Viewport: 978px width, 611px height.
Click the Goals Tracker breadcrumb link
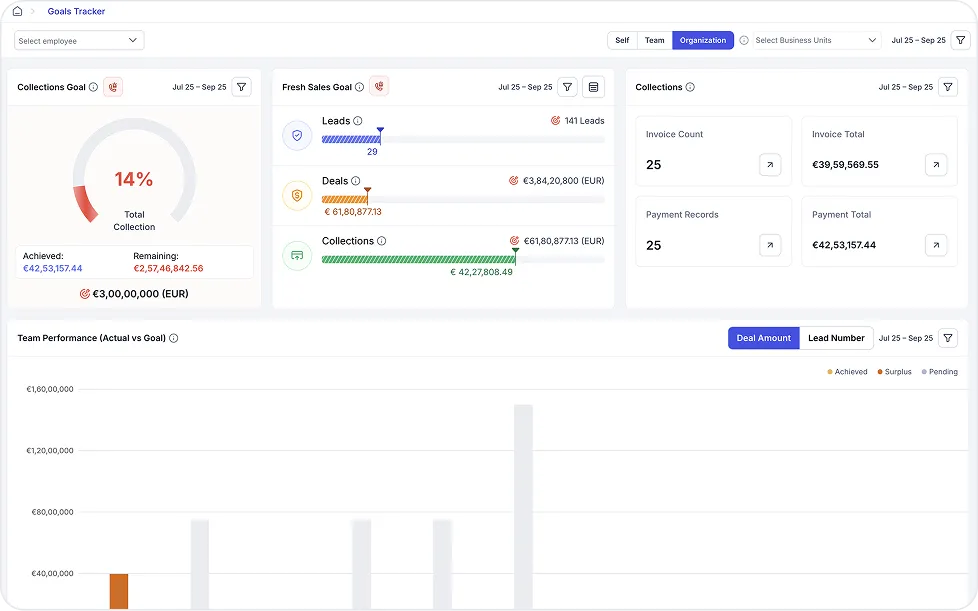pyautogui.click(x=76, y=11)
